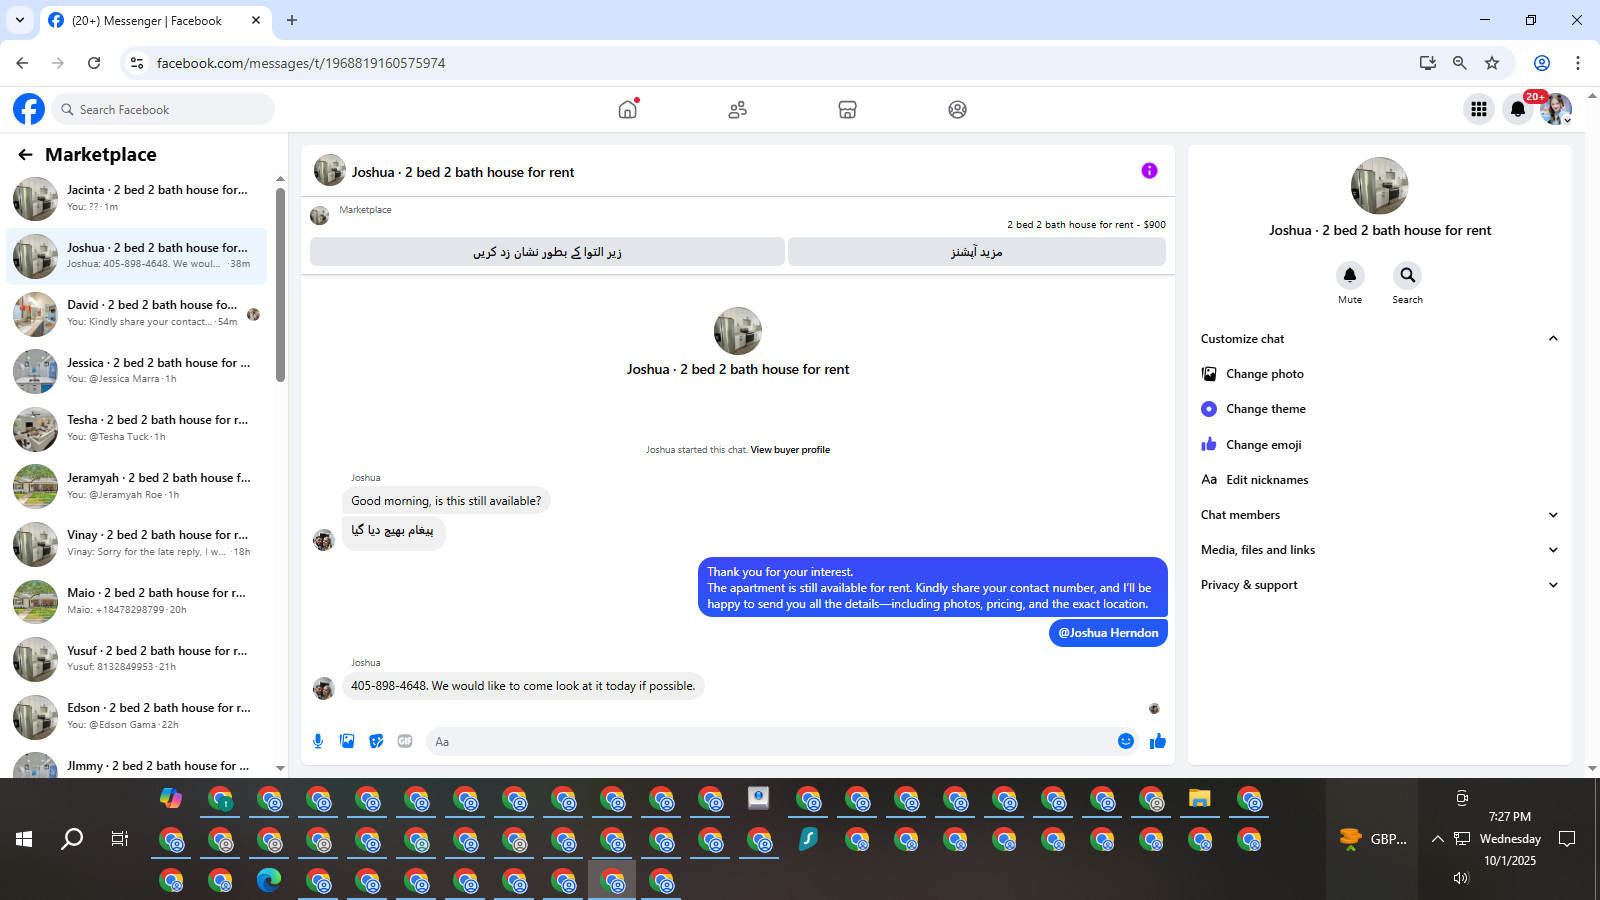
Task: Open Microsoft Edge from the taskbar
Action: [x=269, y=880]
